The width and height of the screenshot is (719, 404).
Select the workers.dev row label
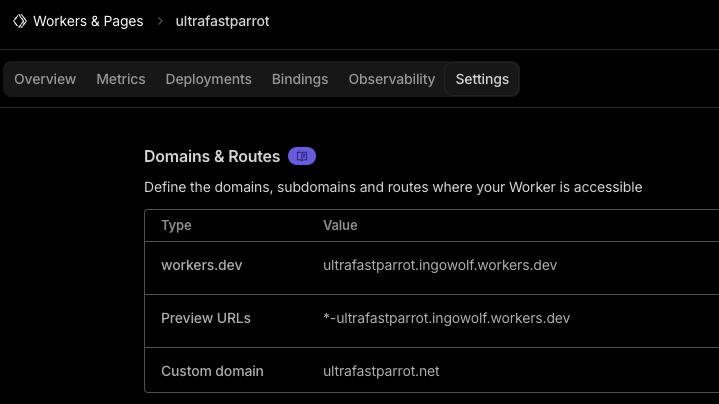(201, 265)
